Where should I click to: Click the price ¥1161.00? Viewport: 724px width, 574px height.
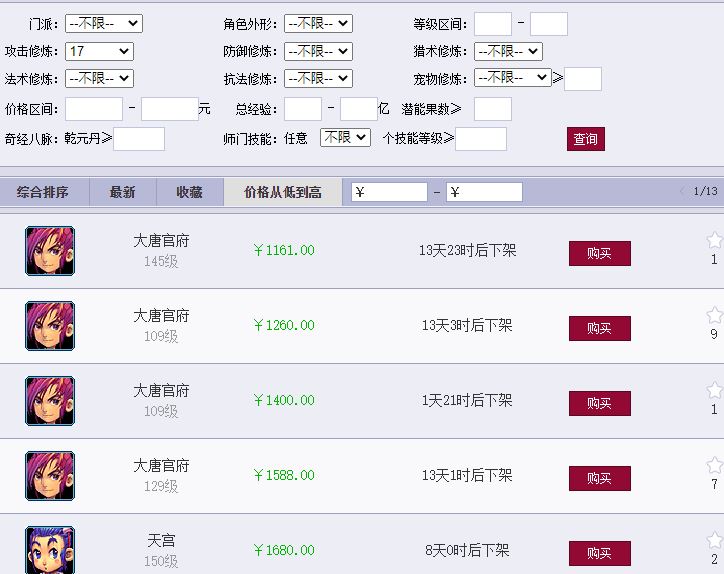click(284, 250)
